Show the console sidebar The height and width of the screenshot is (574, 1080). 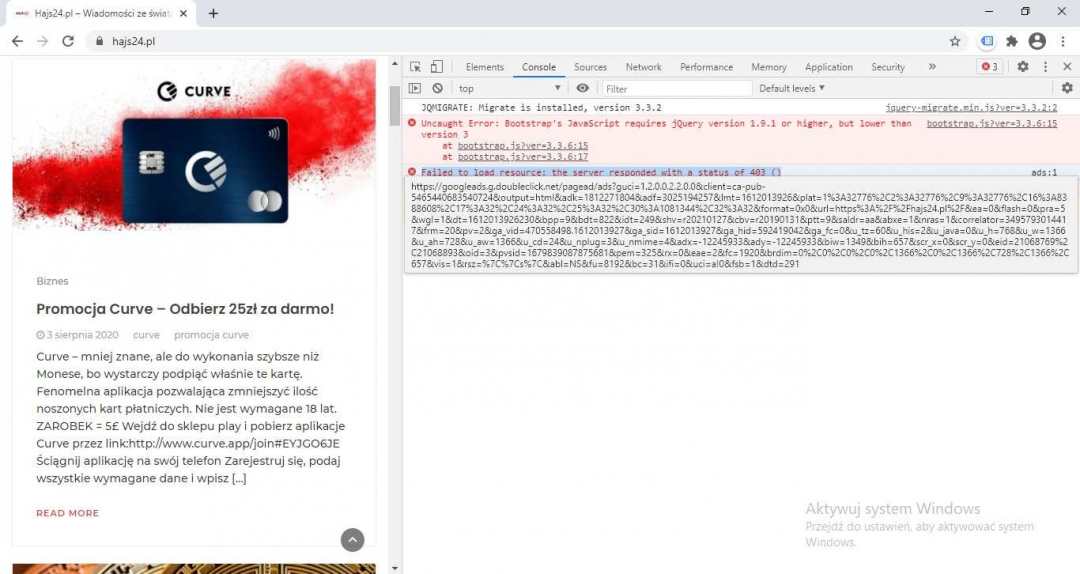pyautogui.click(x=415, y=88)
